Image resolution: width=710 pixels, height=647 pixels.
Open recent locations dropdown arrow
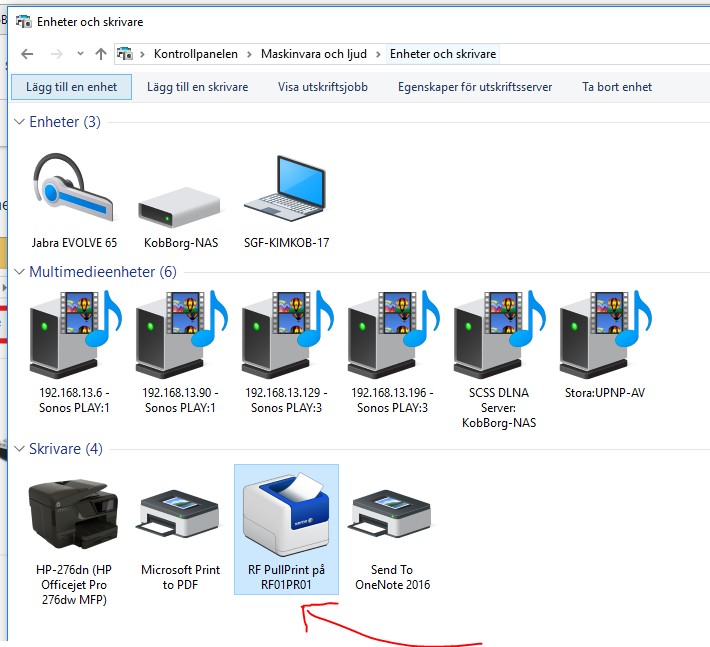(80, 54)
